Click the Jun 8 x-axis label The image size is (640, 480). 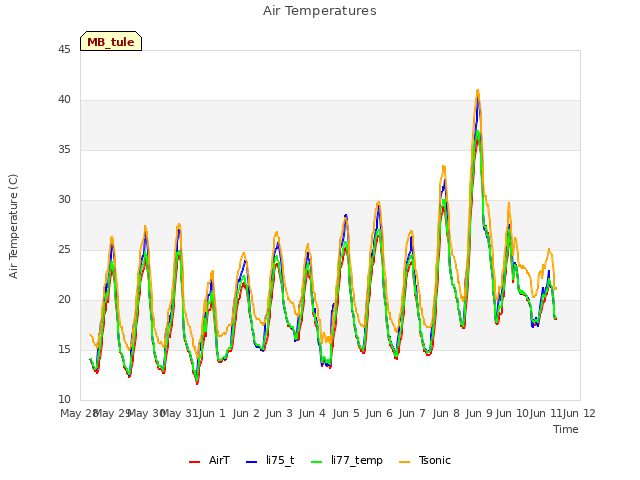(446, 413)
